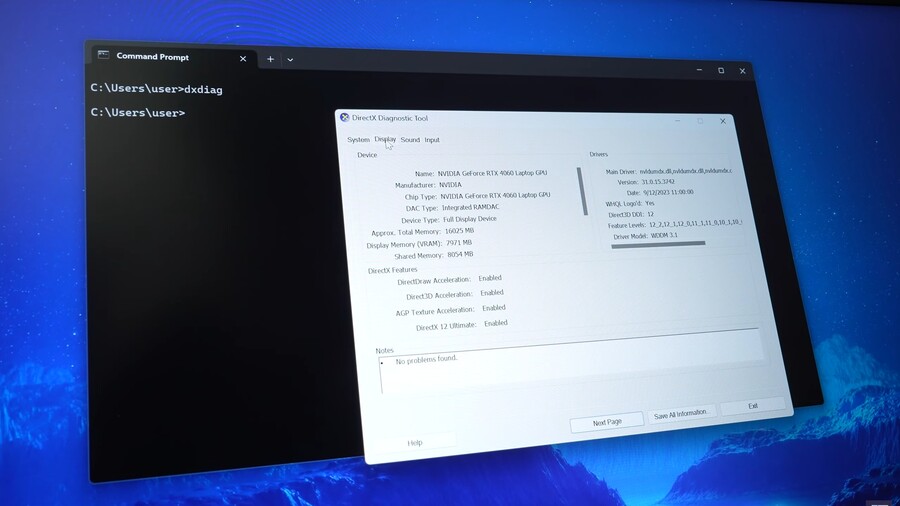This screenshot has height=506, width=900.
Task: Click Integrated RAMDAC value
Action: click(471, 207)
